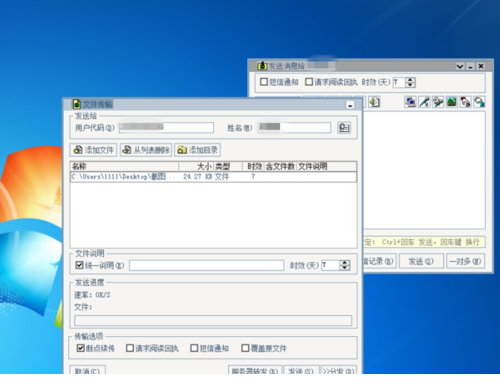Click the 发送消息给 window title icon
This screenshot has width=500, height=388.
(262, 66)
